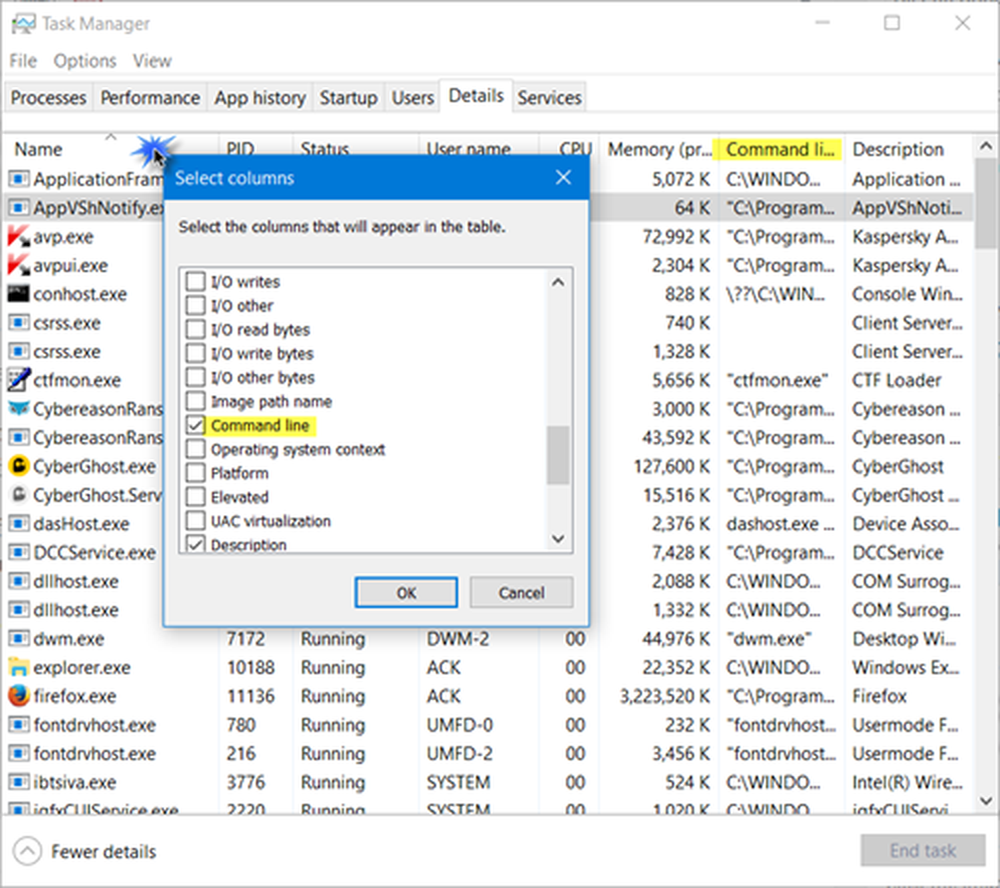Click the explorer.exe folder icon
Screen dimensions: 1000x888
(18, 667)
